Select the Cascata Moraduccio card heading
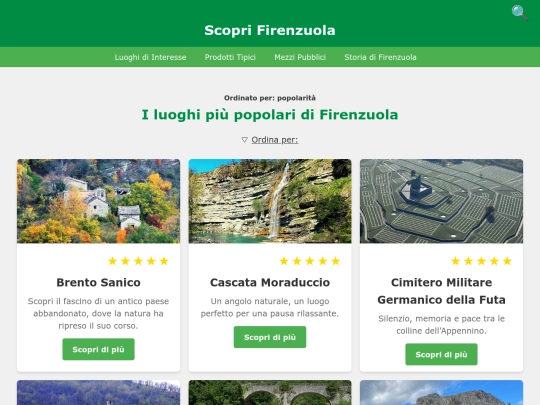The height and width of the screenshot is (405, 540). [x=270, y=282]
